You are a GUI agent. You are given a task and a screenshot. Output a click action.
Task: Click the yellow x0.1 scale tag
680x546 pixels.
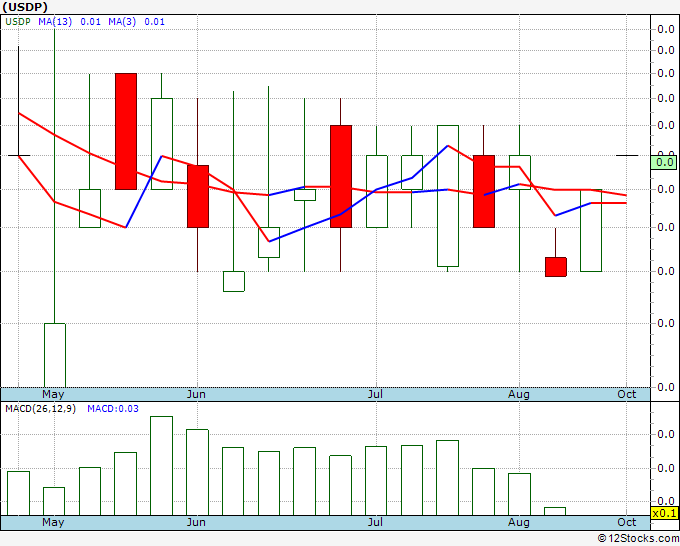[664, 513]
